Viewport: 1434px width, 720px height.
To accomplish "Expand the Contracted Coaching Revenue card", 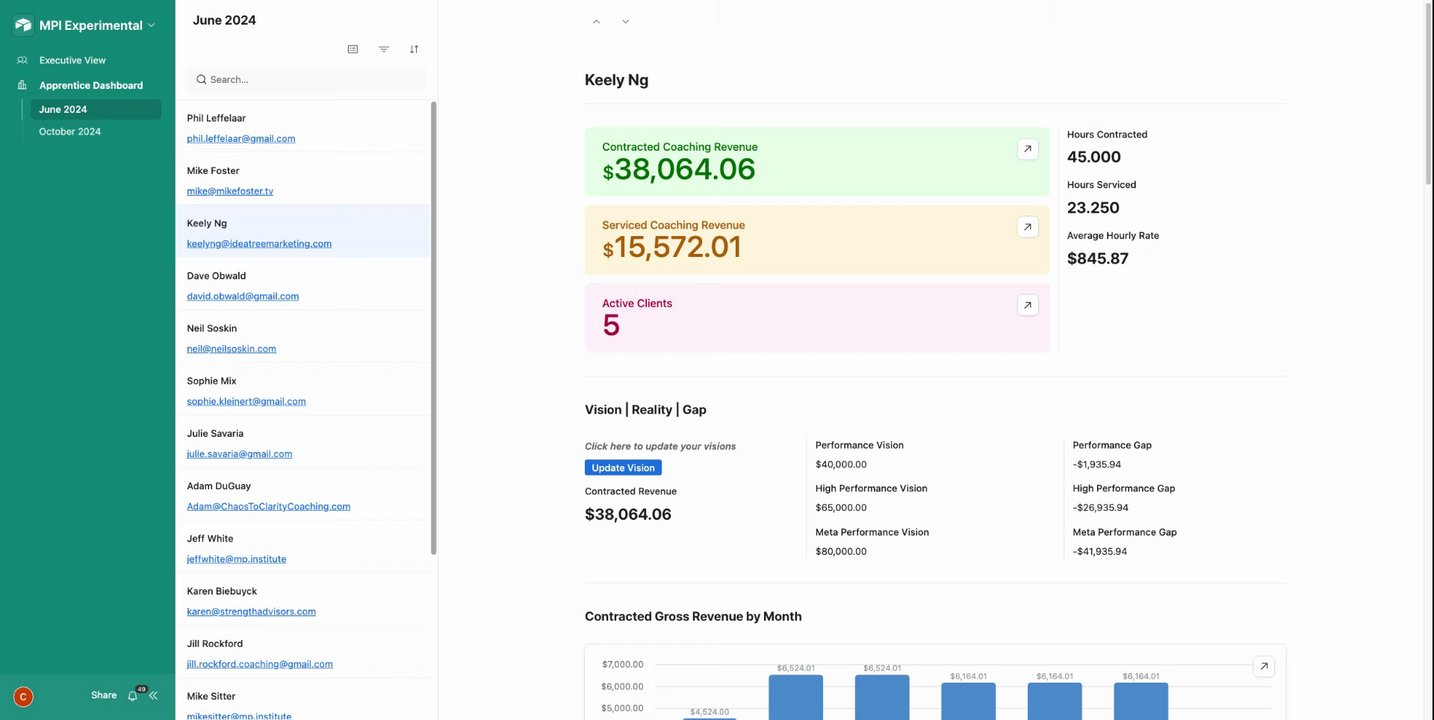I will click(1027, 149).
